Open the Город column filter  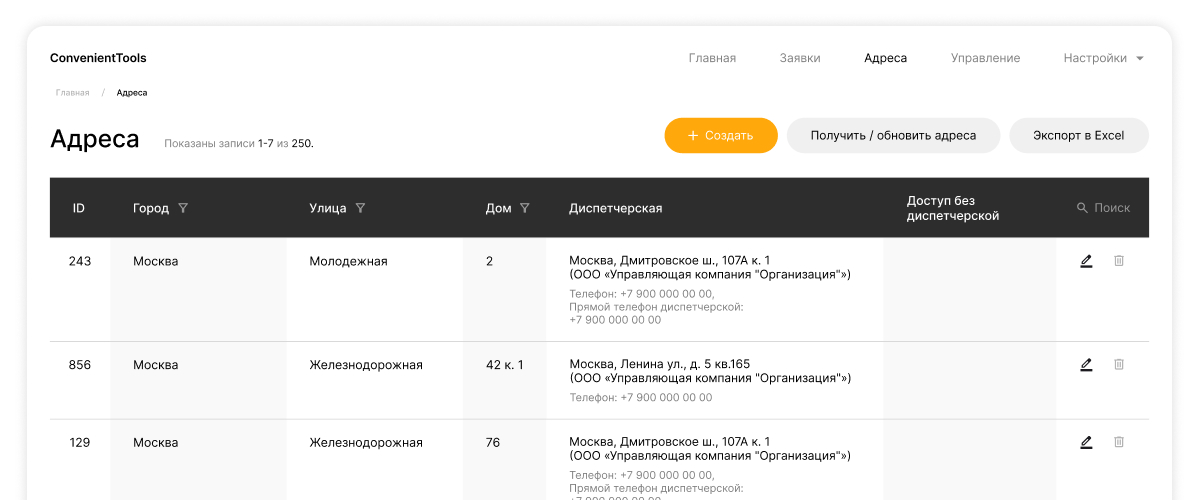(x=183, y=208)
